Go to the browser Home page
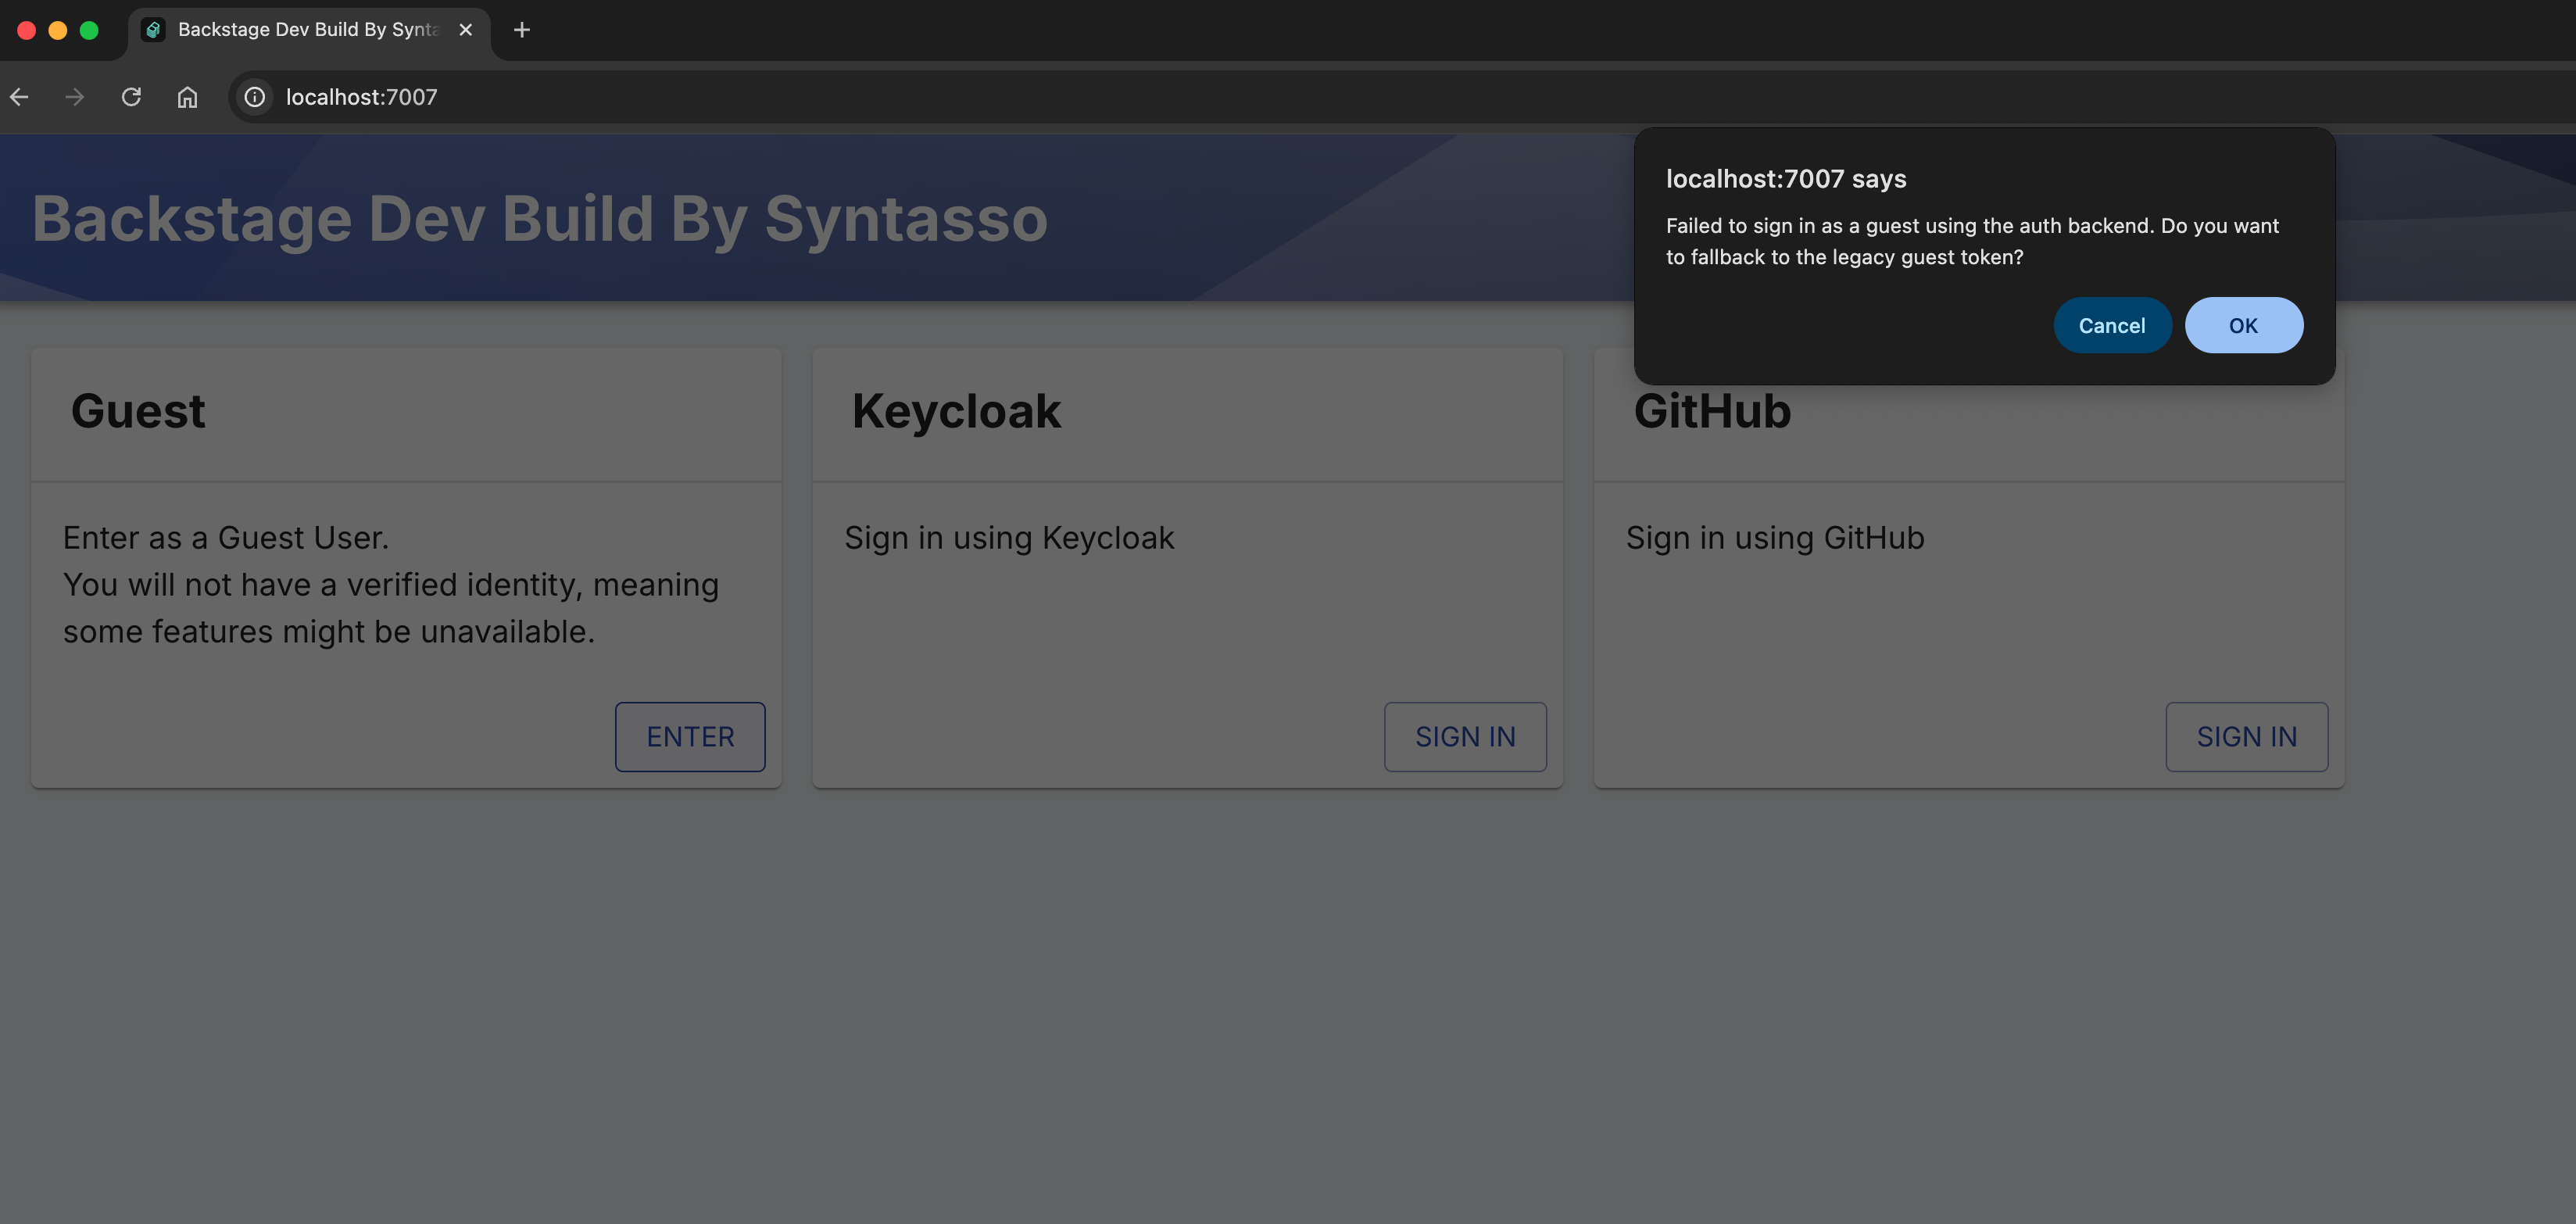 click(x=187, y=97)
